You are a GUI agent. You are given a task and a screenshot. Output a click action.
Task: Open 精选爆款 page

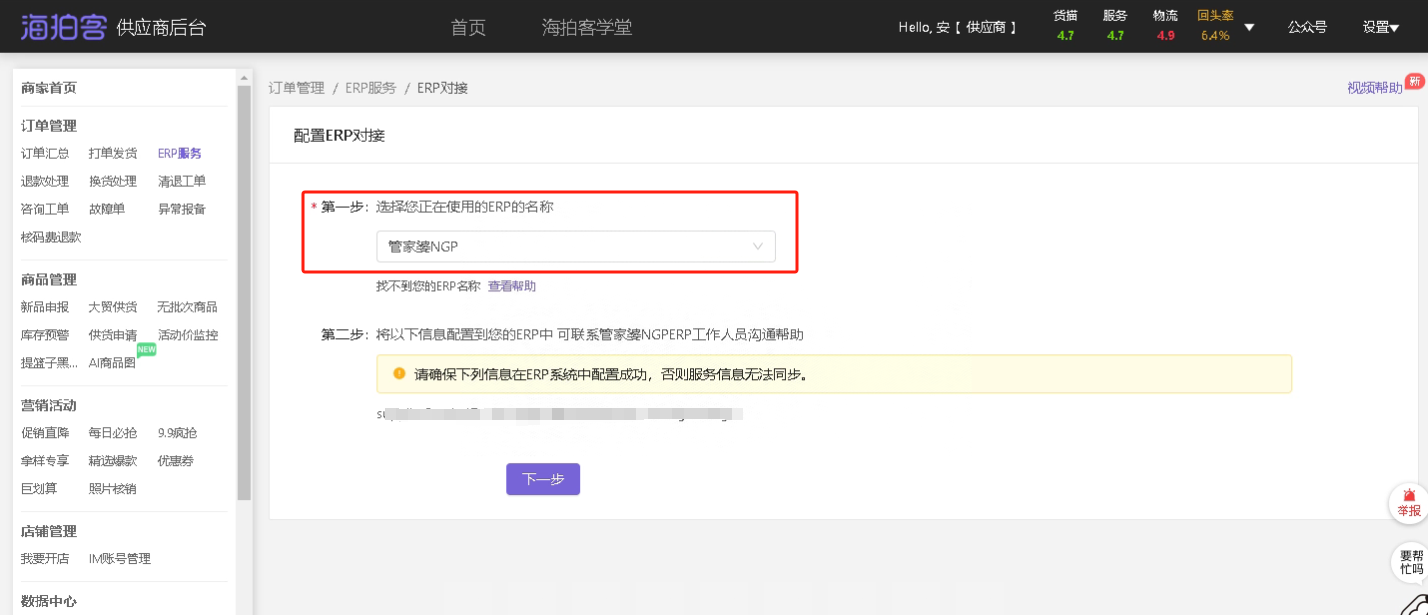tap(113, 461)
